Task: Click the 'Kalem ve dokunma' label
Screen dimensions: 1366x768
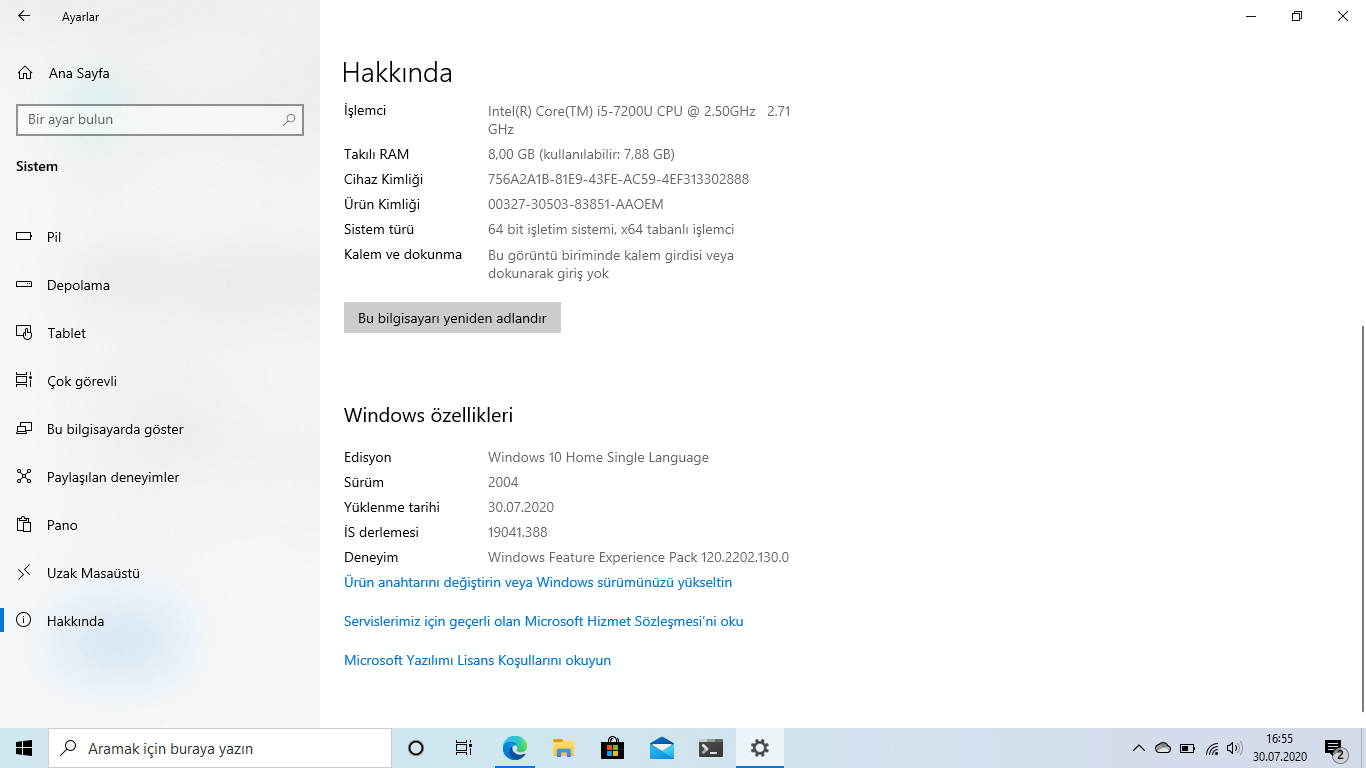Action: [403, 254]
